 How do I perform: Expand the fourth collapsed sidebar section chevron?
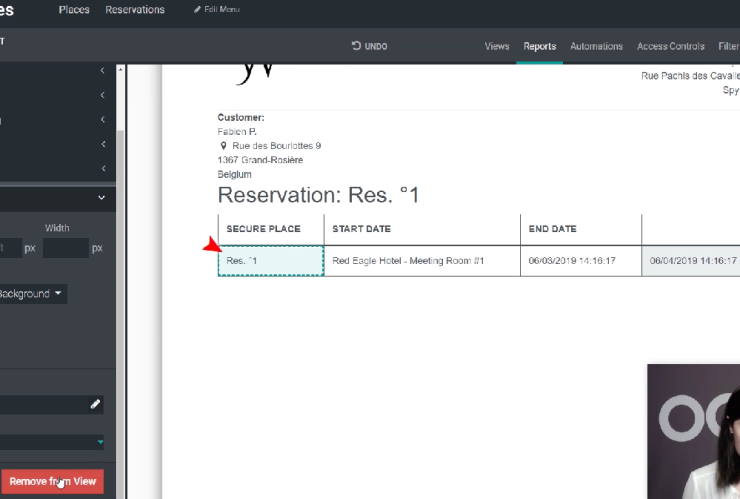(103, 144)
